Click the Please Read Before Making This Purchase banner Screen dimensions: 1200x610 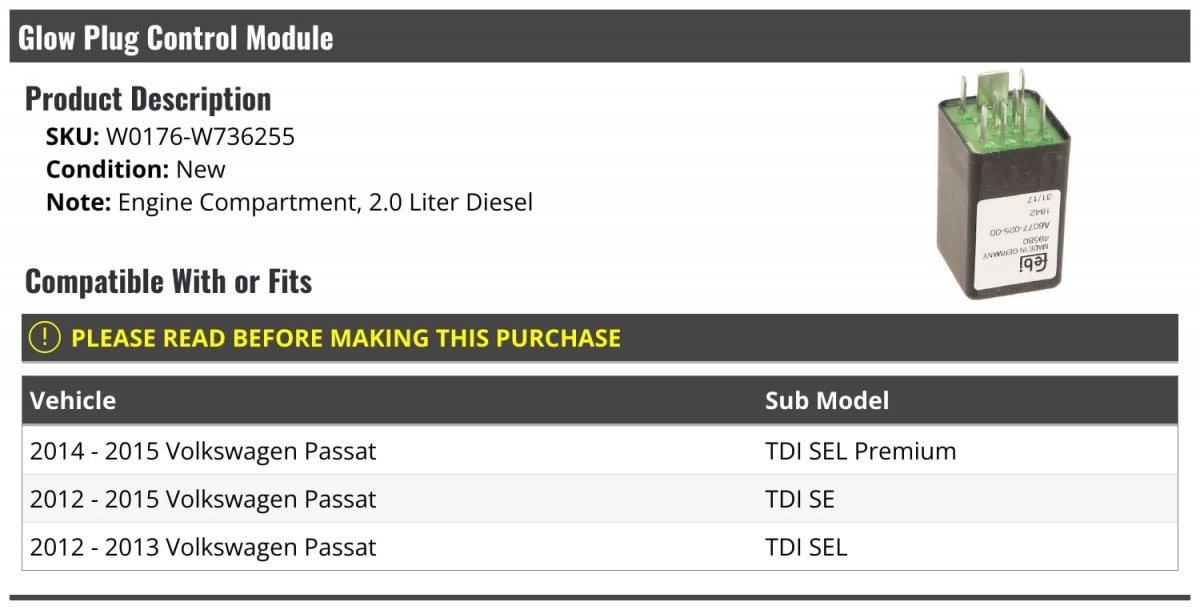coord(600,338)
